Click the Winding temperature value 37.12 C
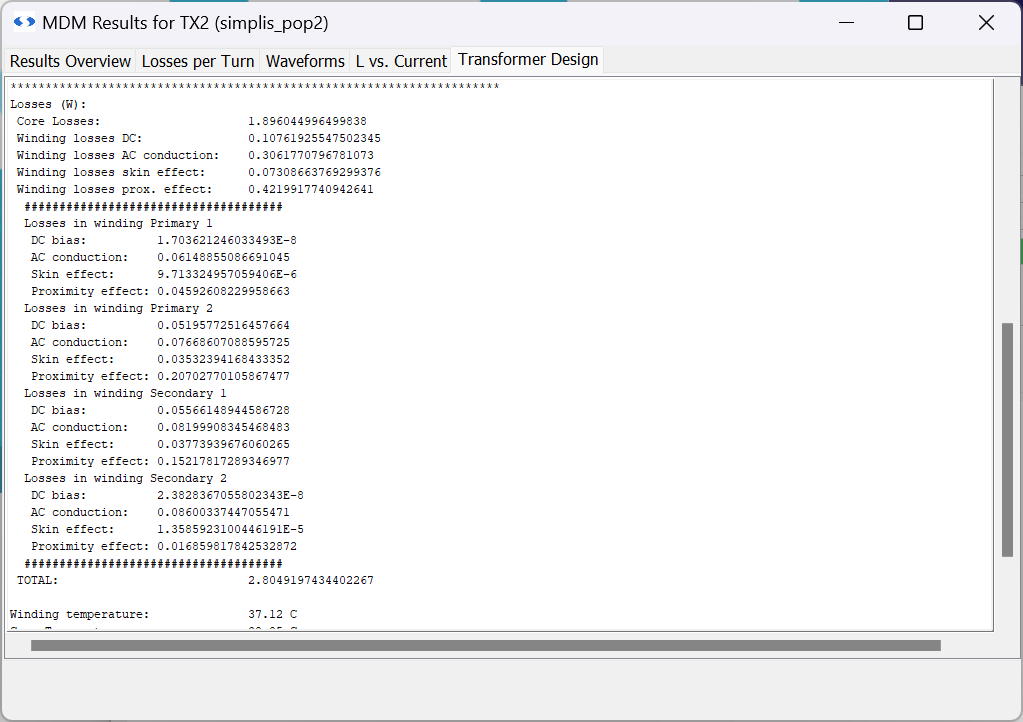Image resolution: width=1023 pixels, height=722 pixels. [272, 614]
